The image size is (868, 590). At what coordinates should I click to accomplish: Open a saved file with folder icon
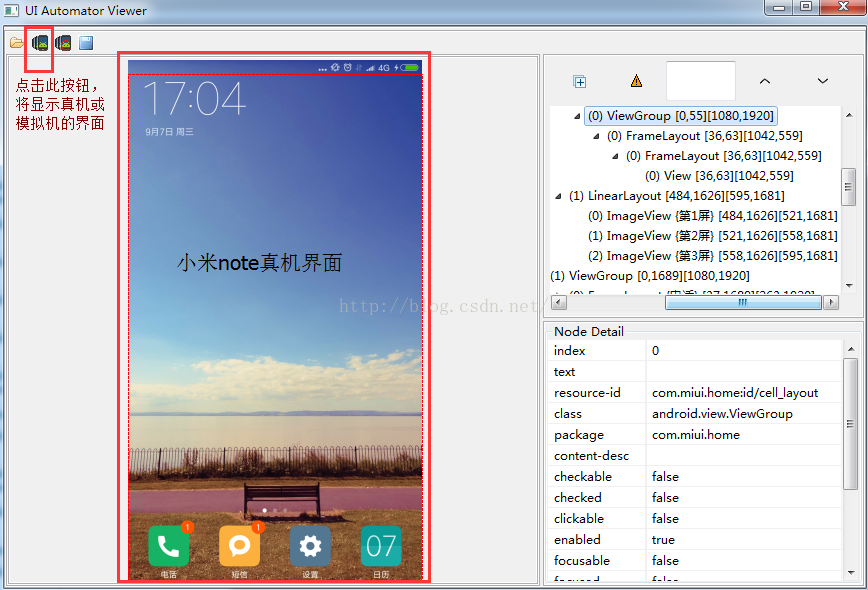click(17, 43)
